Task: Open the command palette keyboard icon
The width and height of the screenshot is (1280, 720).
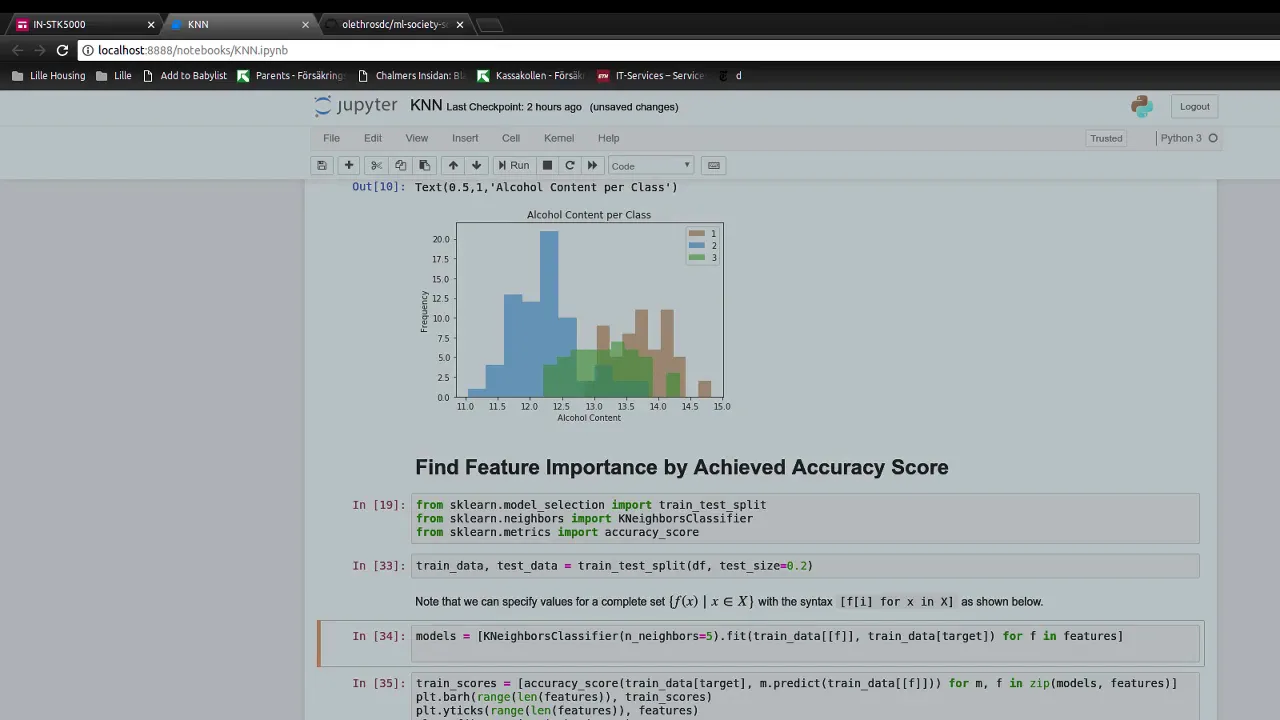Action: [x=713, y=165]
